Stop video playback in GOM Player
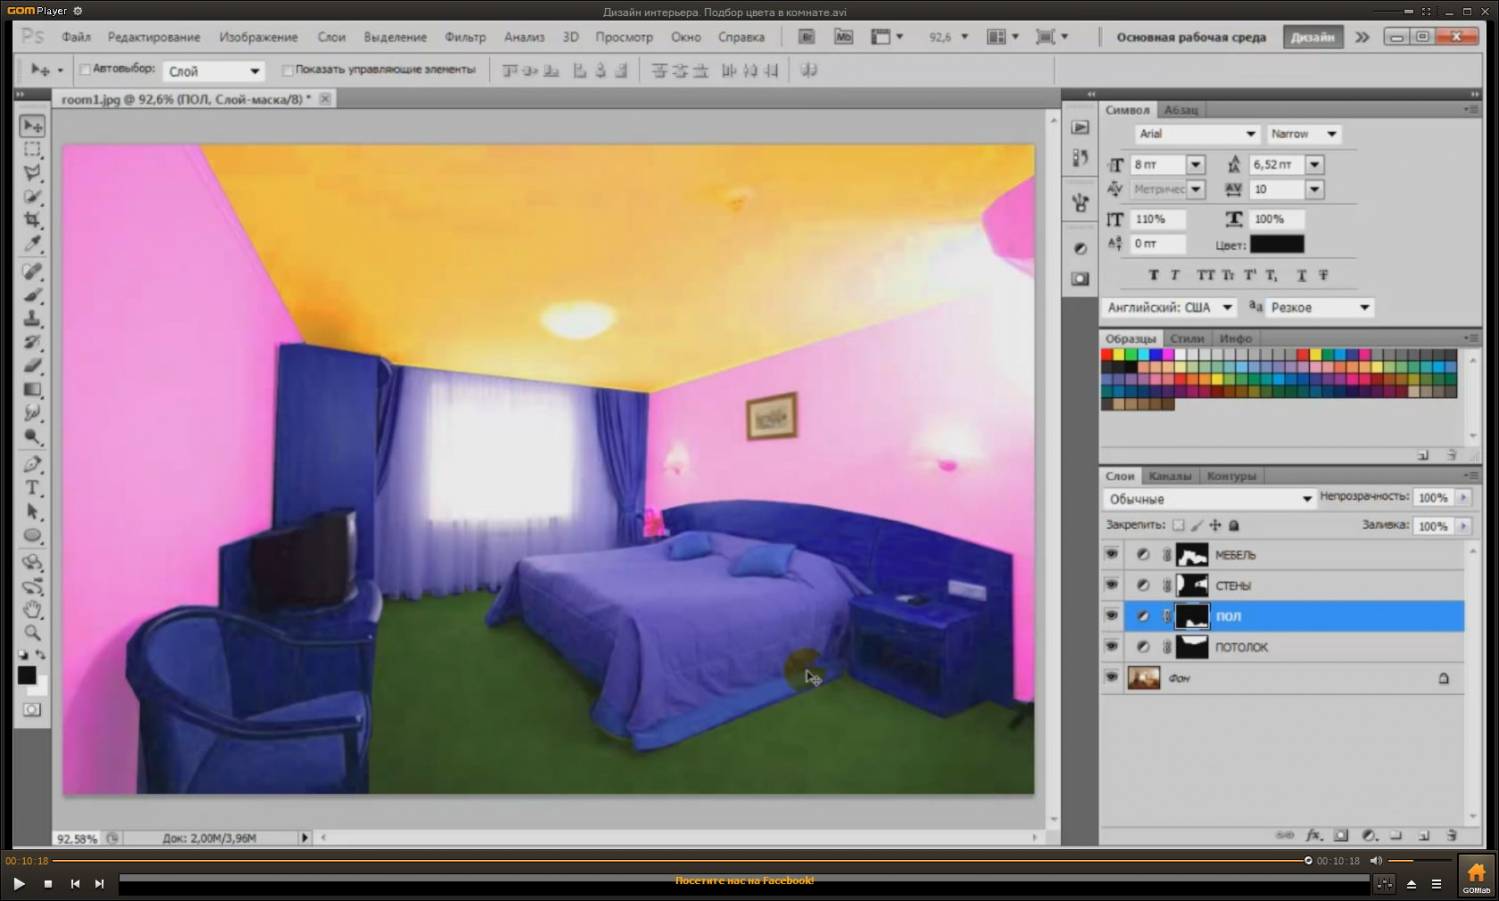Viewport: 1499px width, 901px height. tap(47, 883)
